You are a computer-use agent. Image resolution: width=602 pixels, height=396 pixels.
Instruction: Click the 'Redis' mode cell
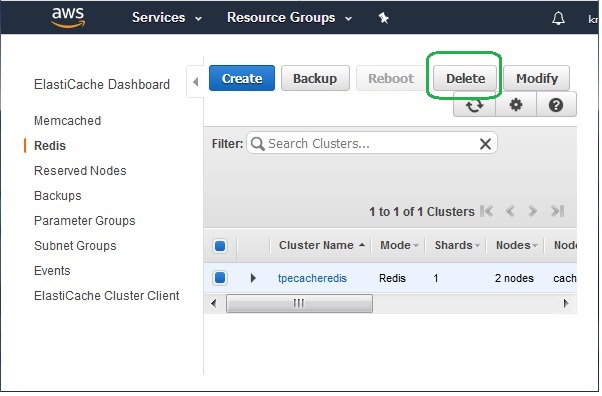click(x=392, y=278)
